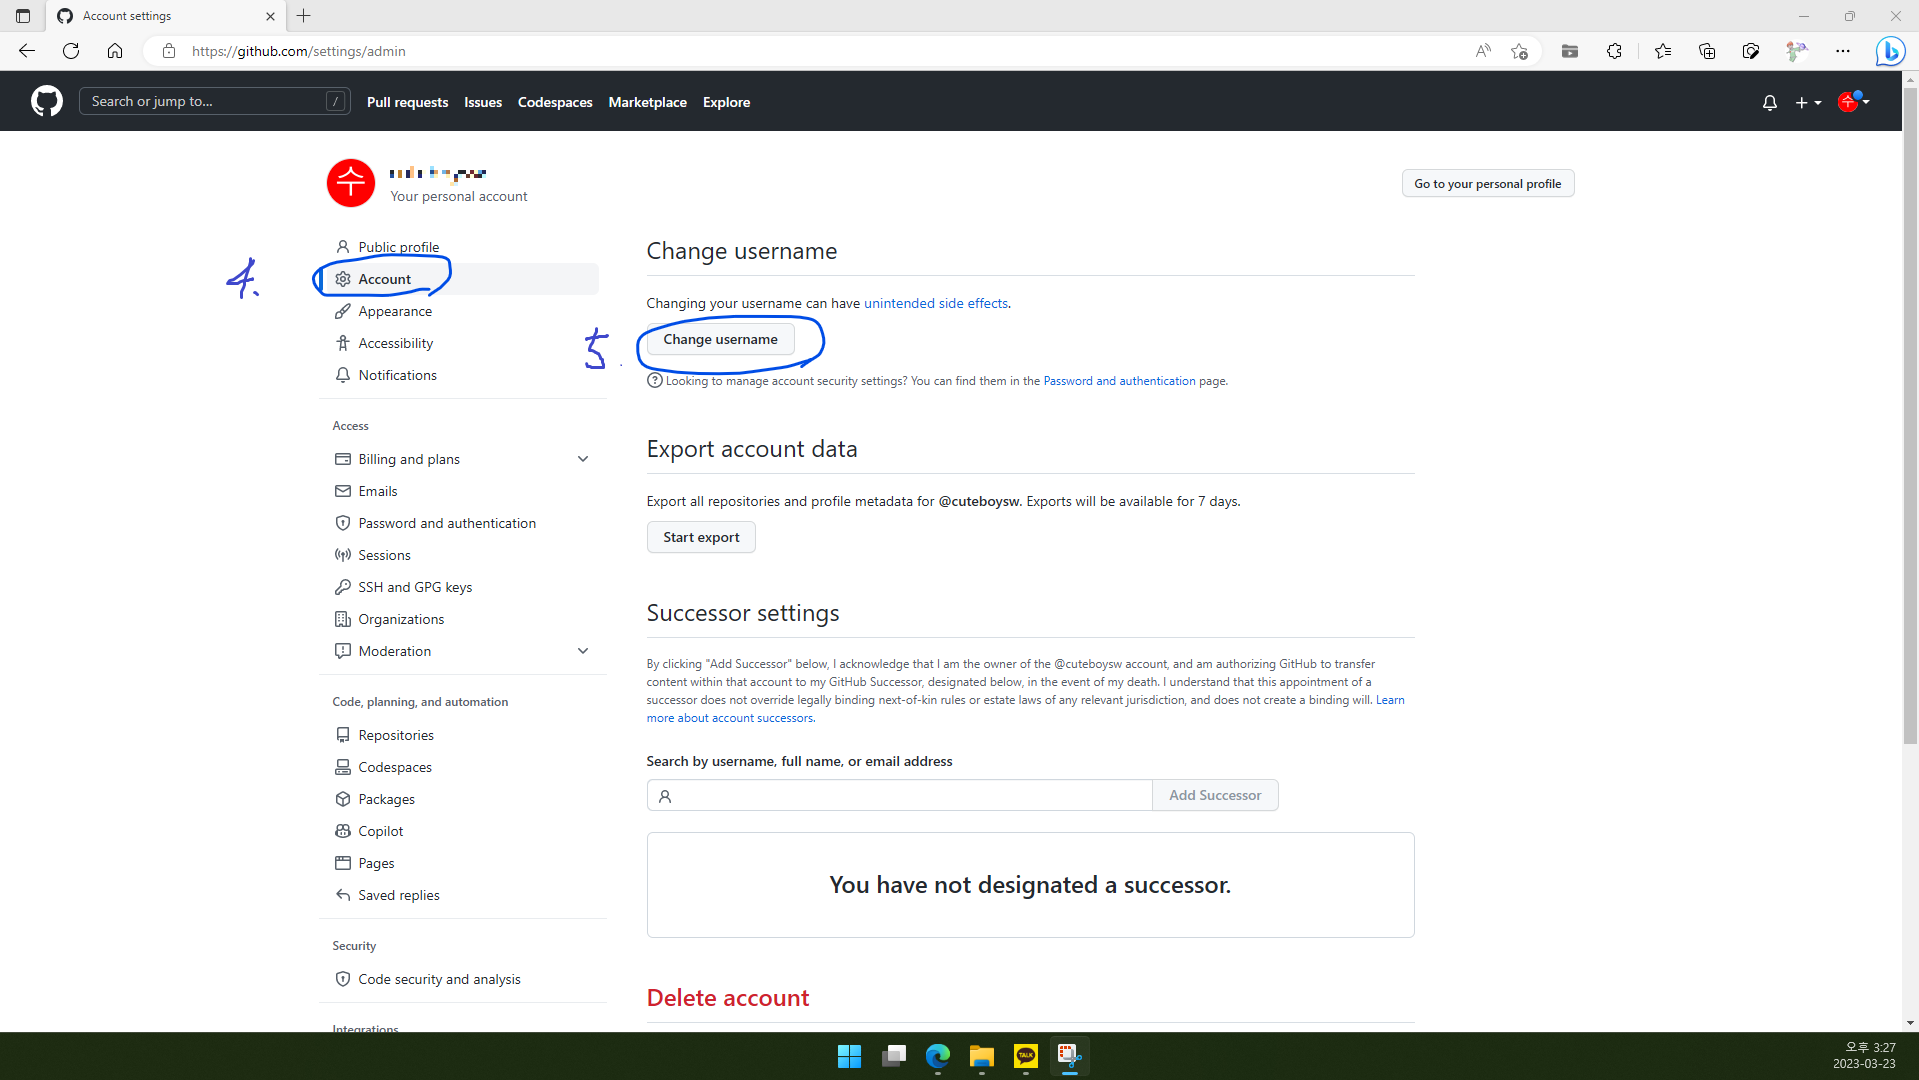Open the Collections icon in toolbar
Image resolution: width=1919 pixels, height=1080 pixels.
(1707, 51)
